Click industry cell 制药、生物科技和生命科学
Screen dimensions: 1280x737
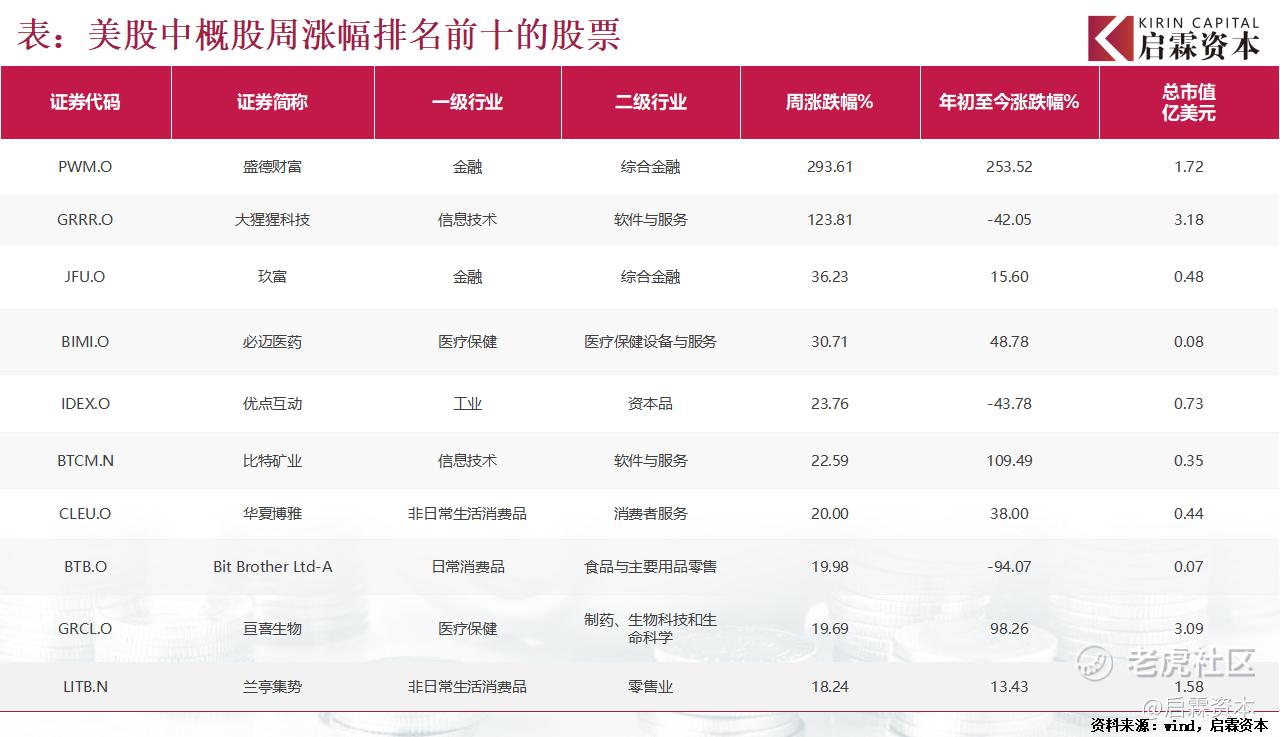click(650, 628)
